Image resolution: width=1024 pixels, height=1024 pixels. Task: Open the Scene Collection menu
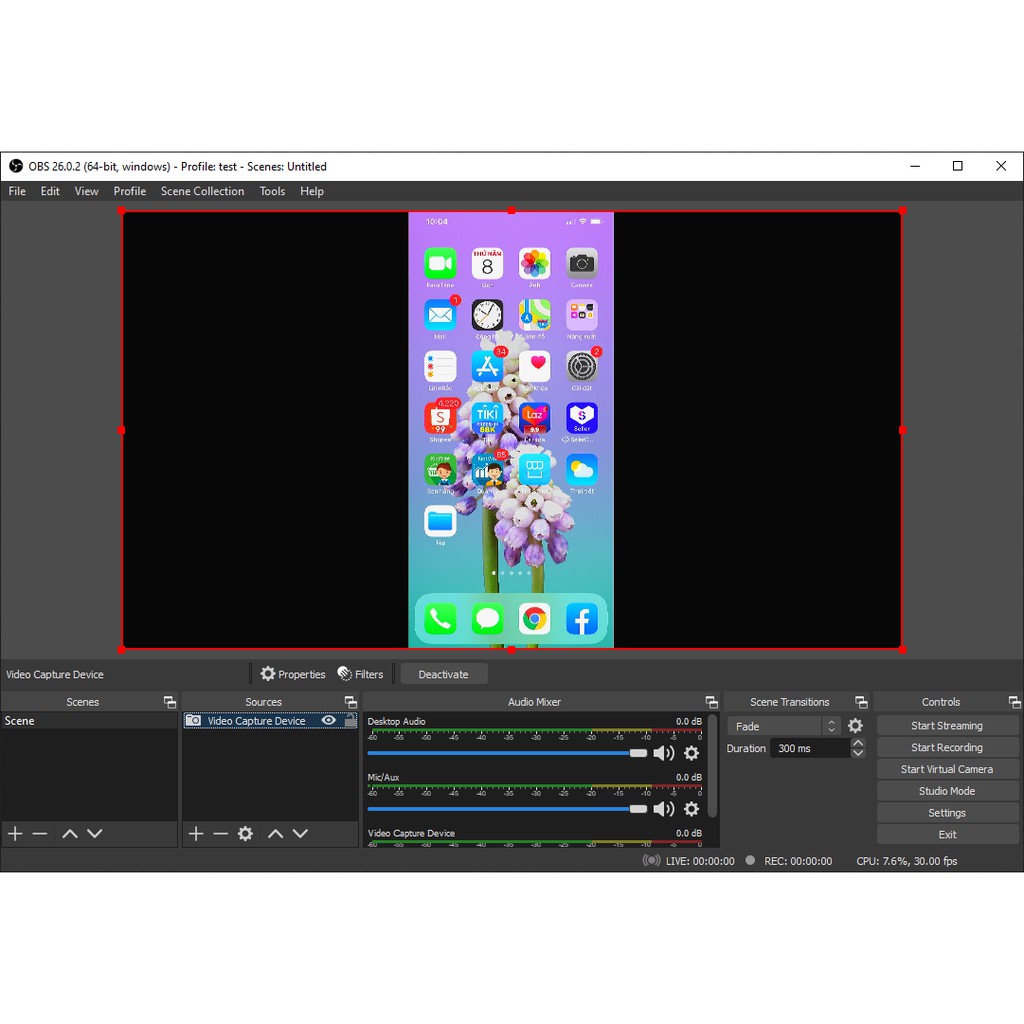(x=202, y=191)
